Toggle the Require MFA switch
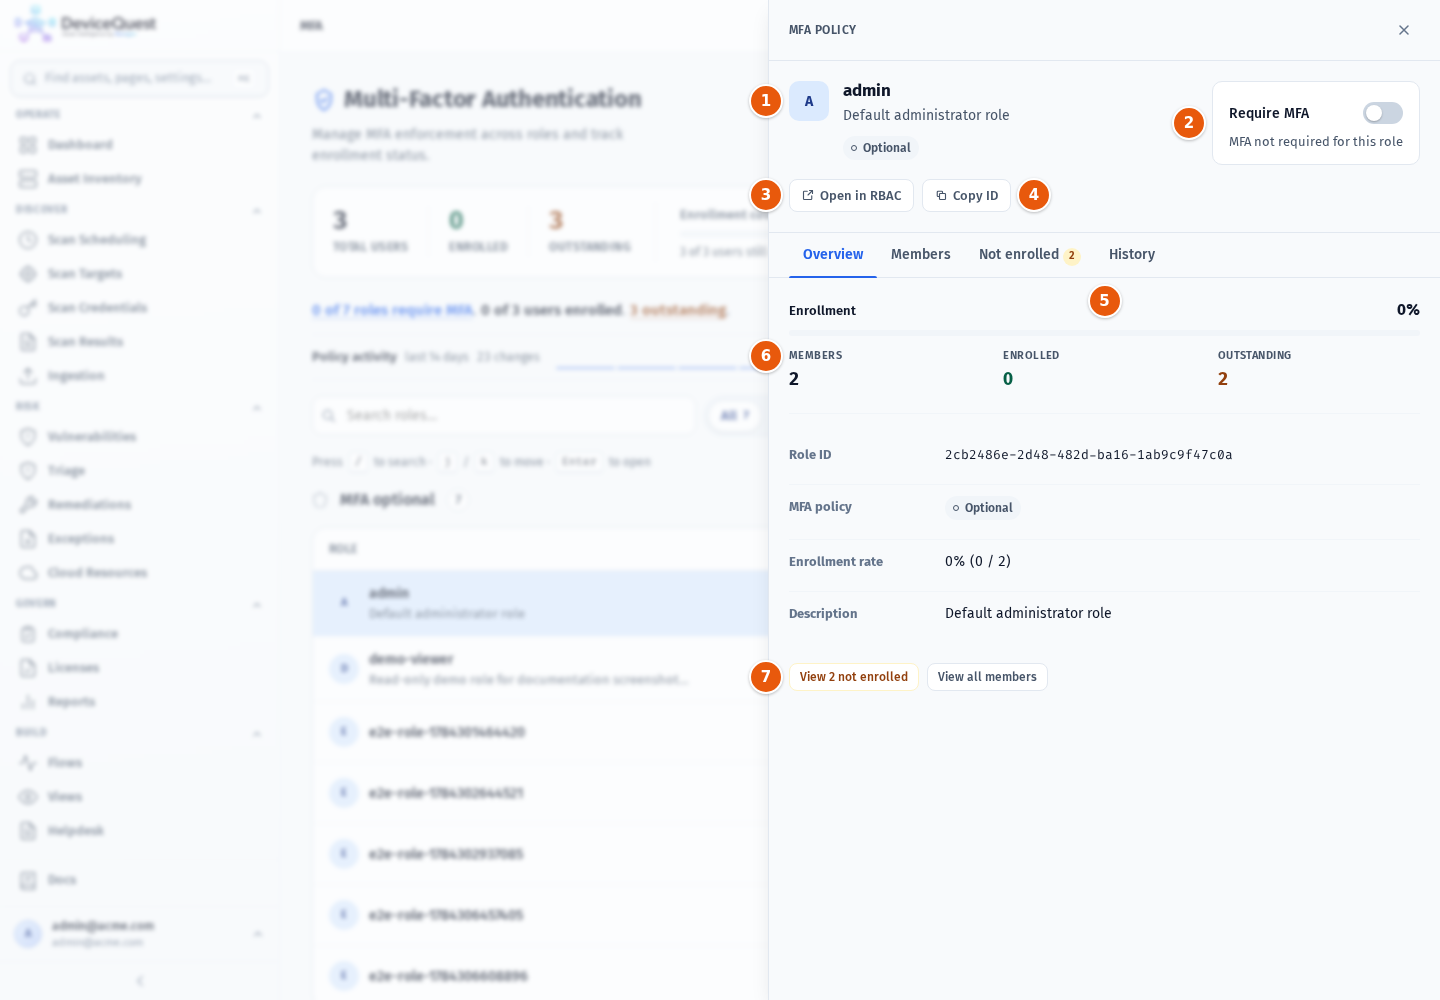 pyautogui.click(x=1382, y=113)
